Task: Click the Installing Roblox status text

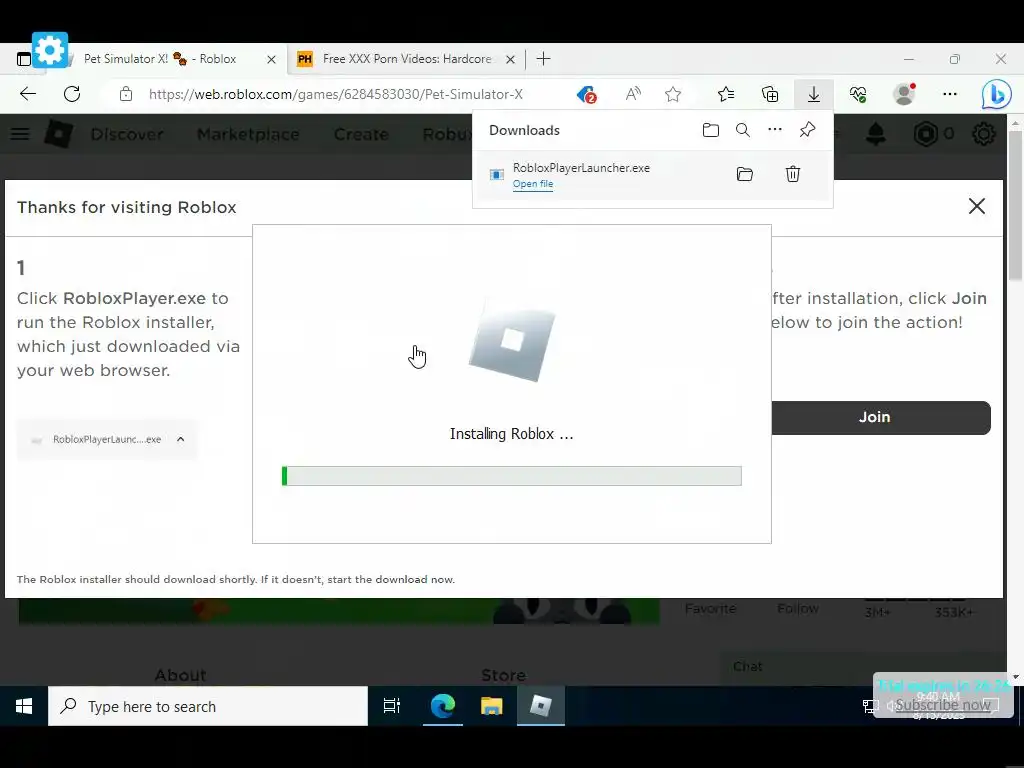Action: click(x=511, y=434)
